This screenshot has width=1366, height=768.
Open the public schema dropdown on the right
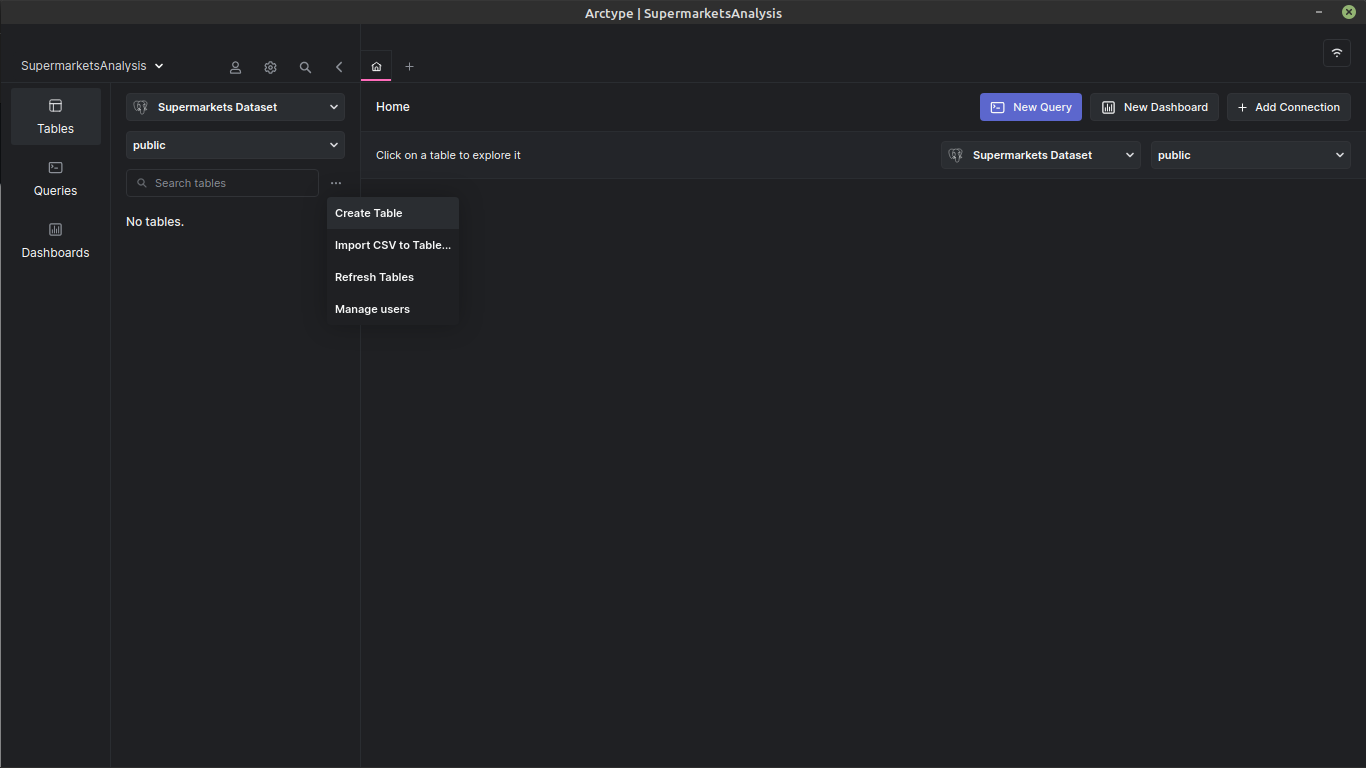[x=1250, y=155]
